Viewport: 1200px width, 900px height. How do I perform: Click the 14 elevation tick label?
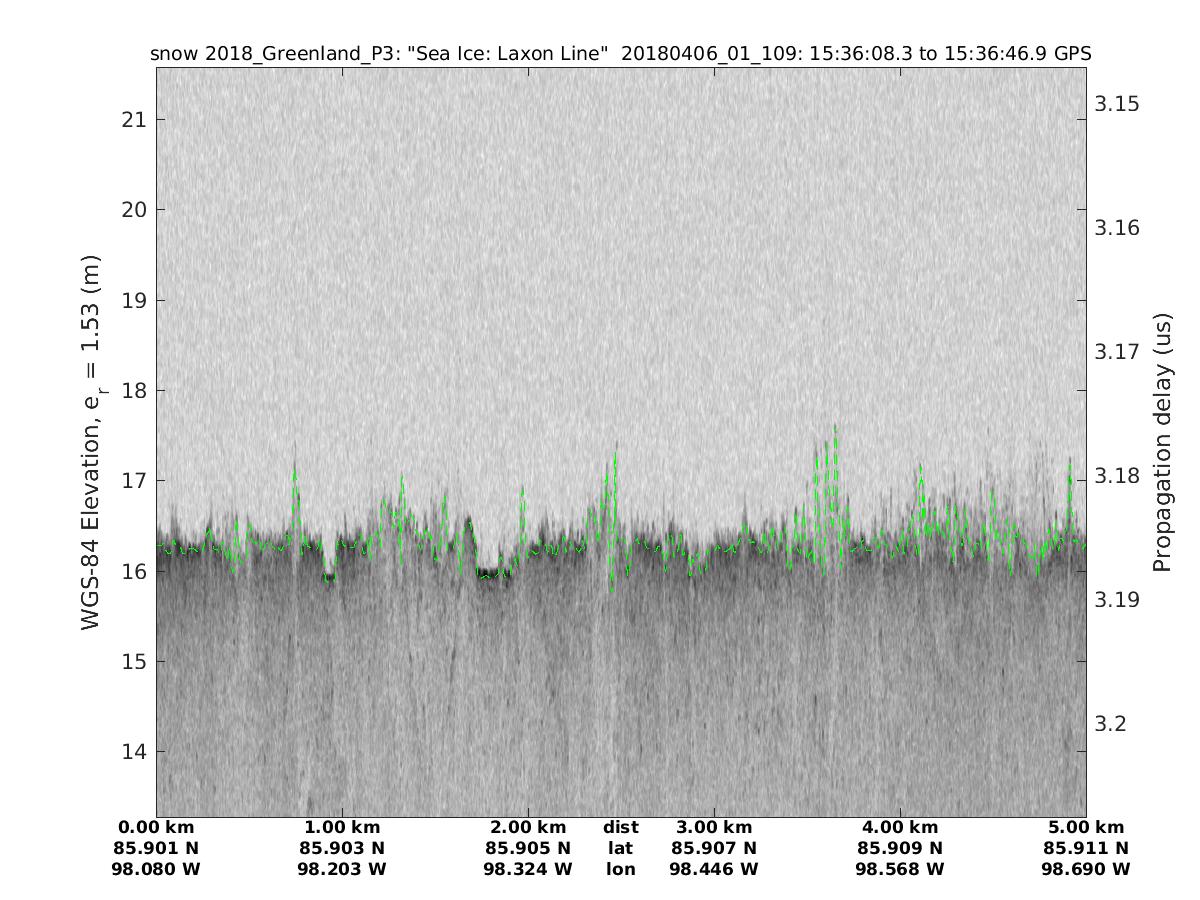pos(133,751)
